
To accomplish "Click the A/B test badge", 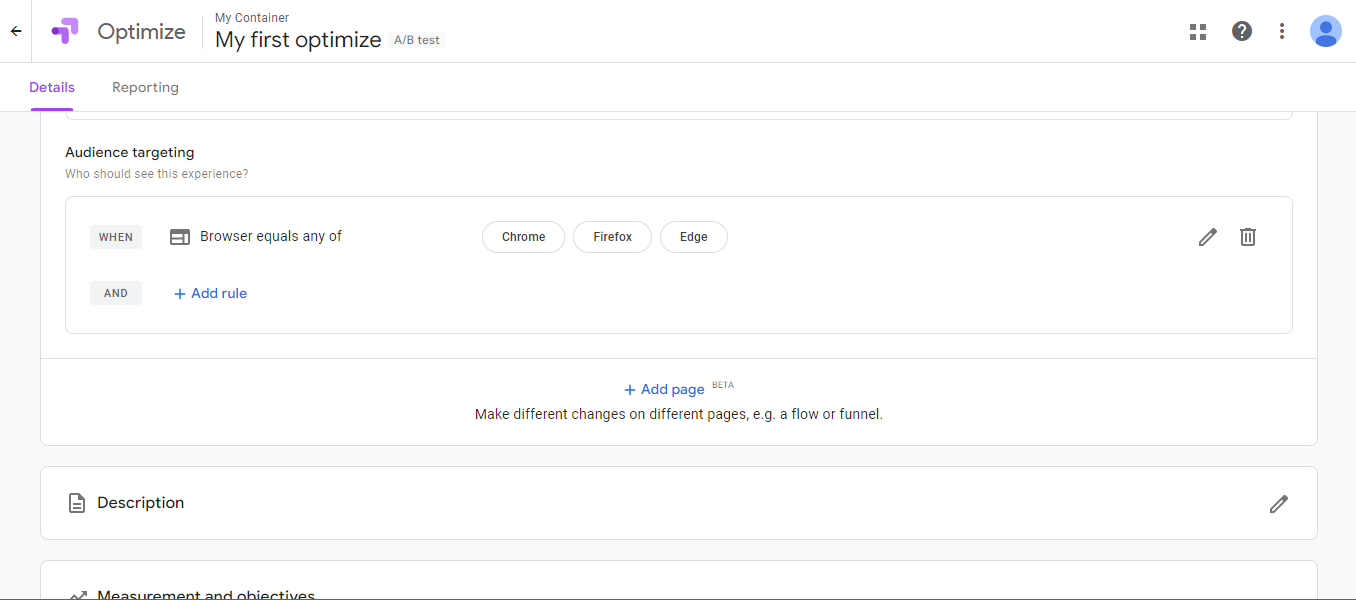I will 417,40.
